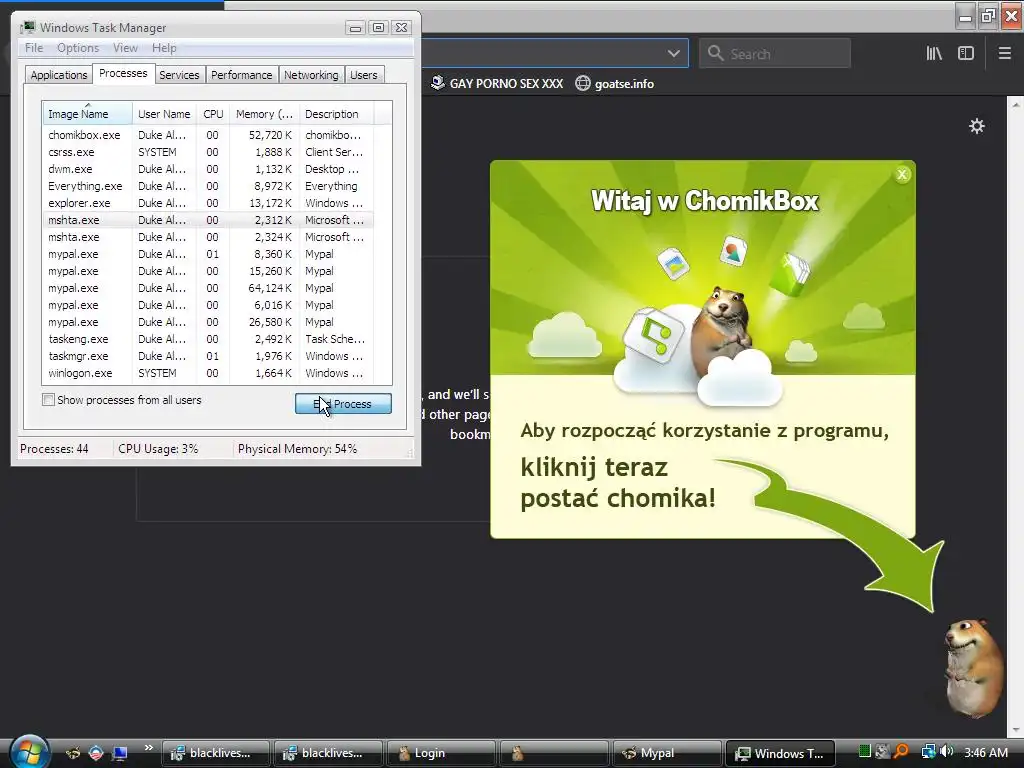Open network status tray icon

click(x=928, y=752)
